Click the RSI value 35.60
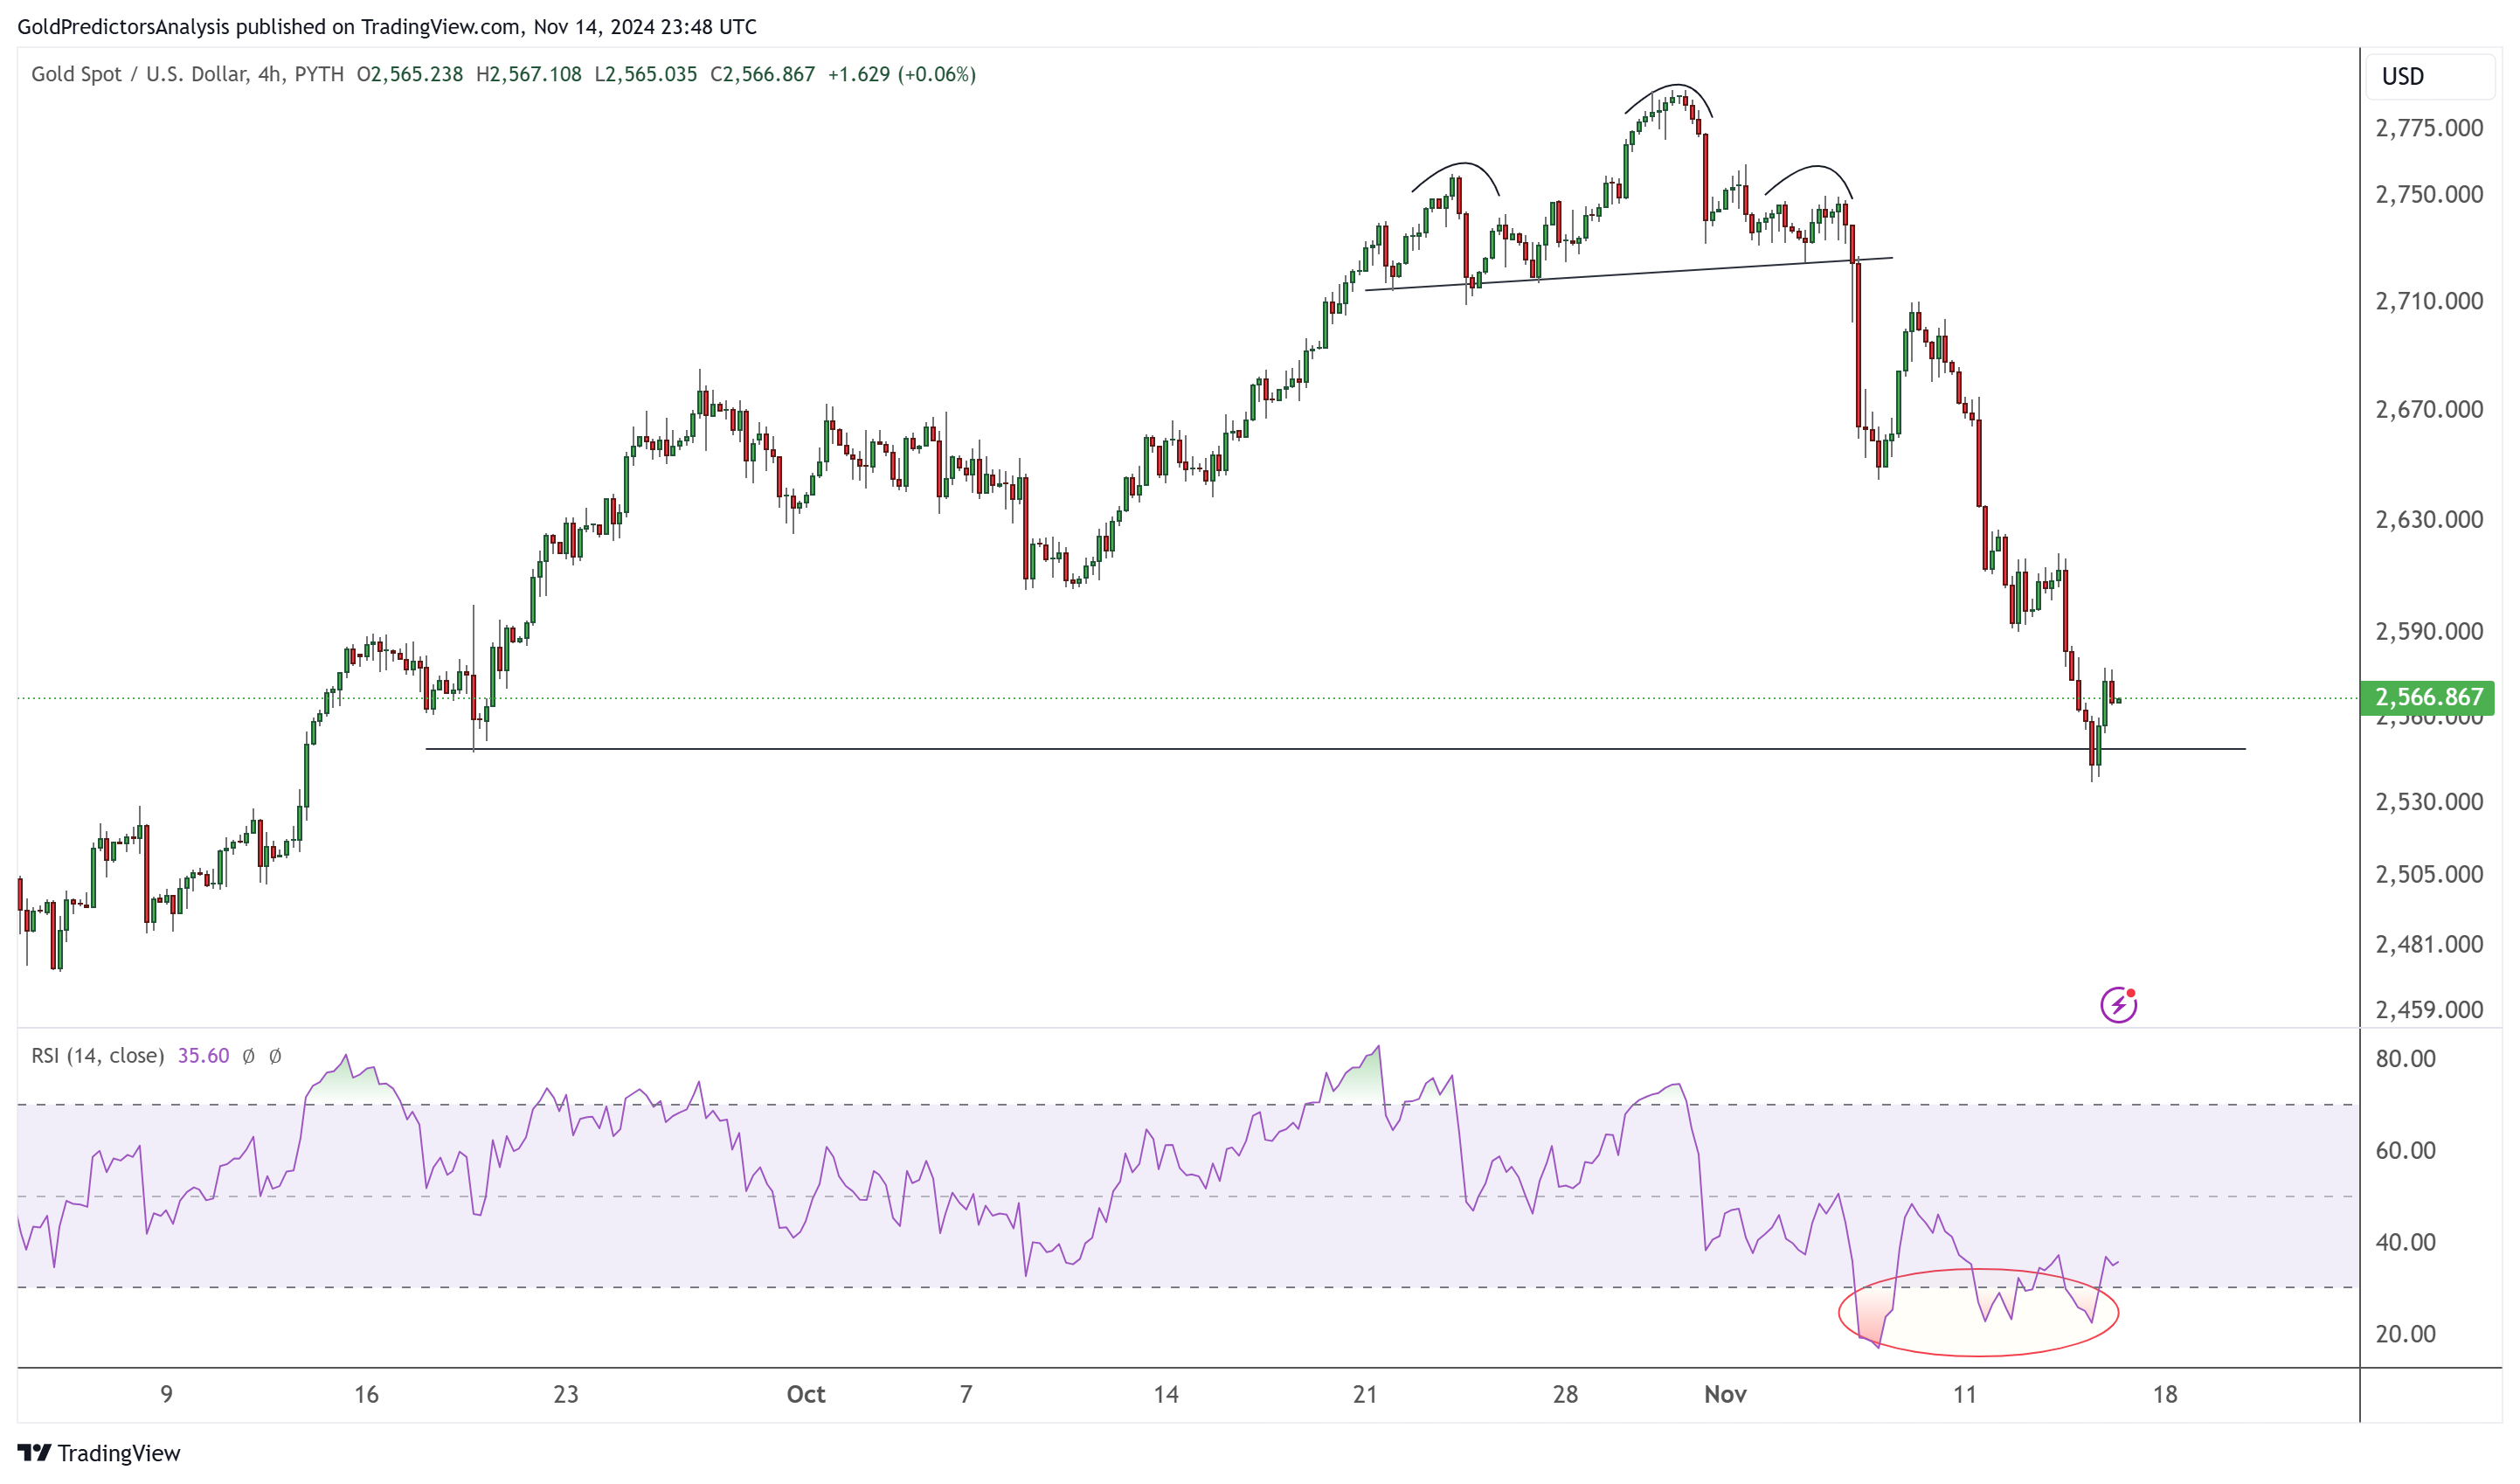 coord(203,1056)
